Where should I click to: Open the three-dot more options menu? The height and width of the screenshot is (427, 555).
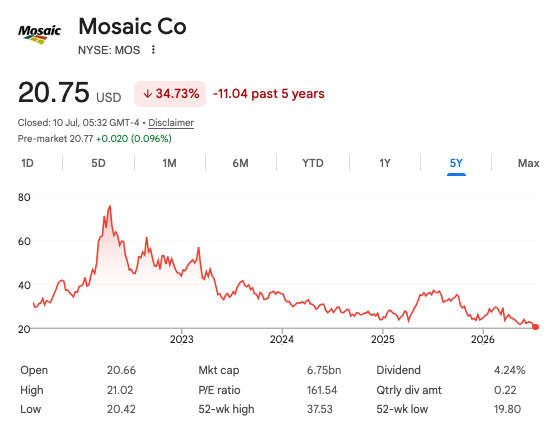[153, 50]
